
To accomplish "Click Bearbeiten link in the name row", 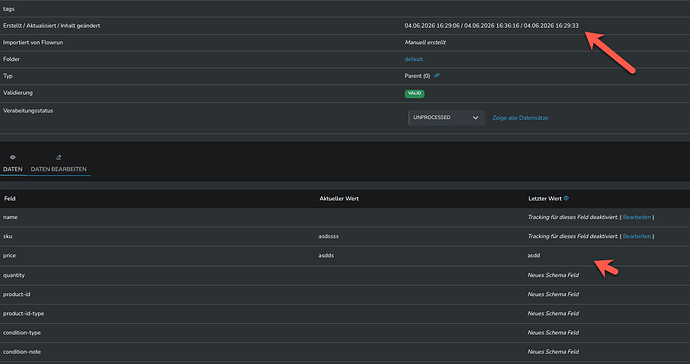I will click(637, 217).
